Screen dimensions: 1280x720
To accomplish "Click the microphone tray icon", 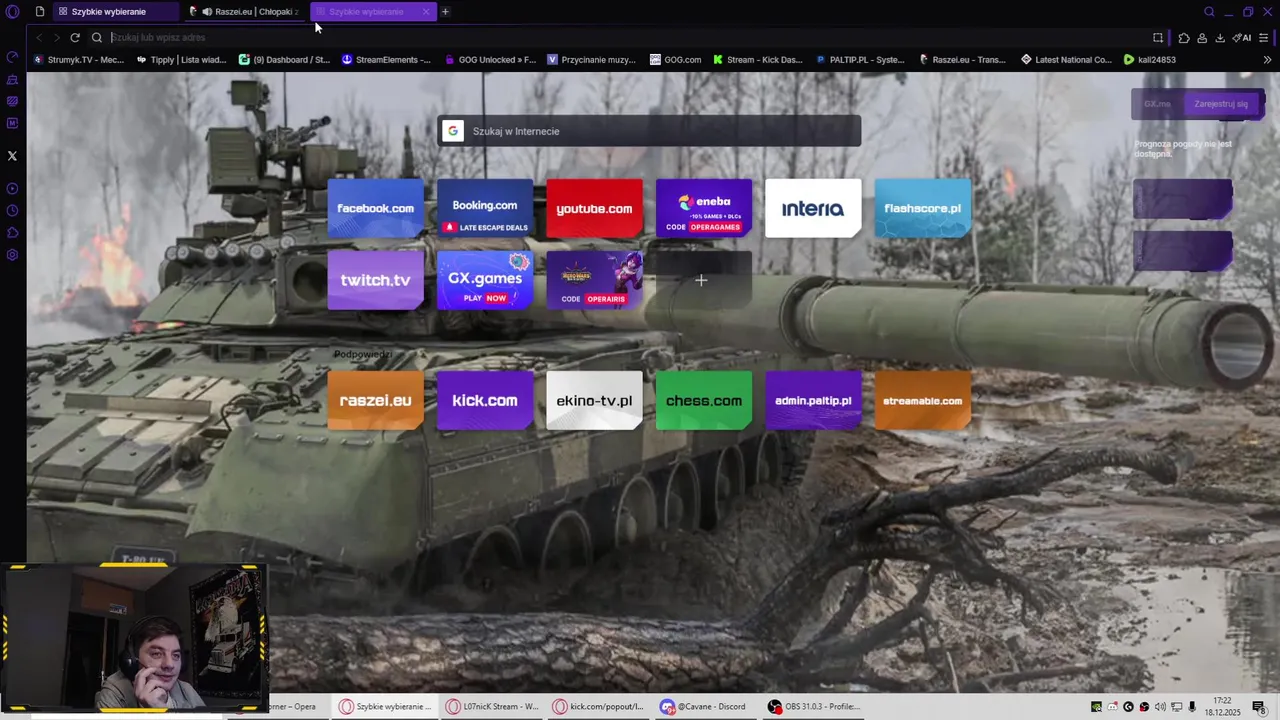I will pyautogui.click(x=1192, y=707).
